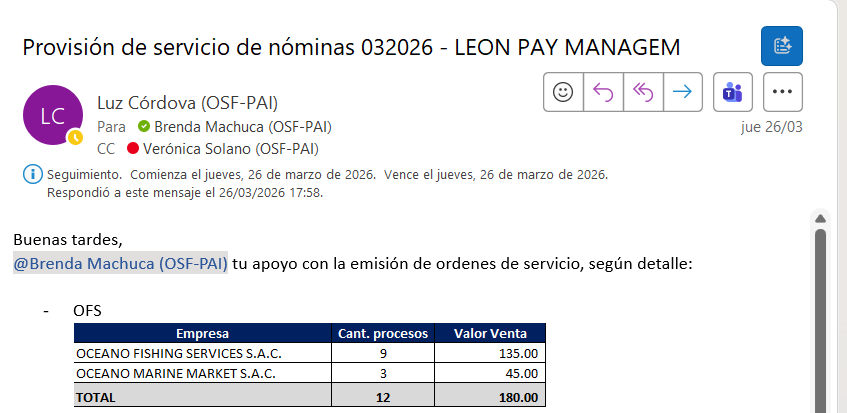Share email to Teams
The height and width of the screenshot is (413, 847).
click(x=732, y=92)
